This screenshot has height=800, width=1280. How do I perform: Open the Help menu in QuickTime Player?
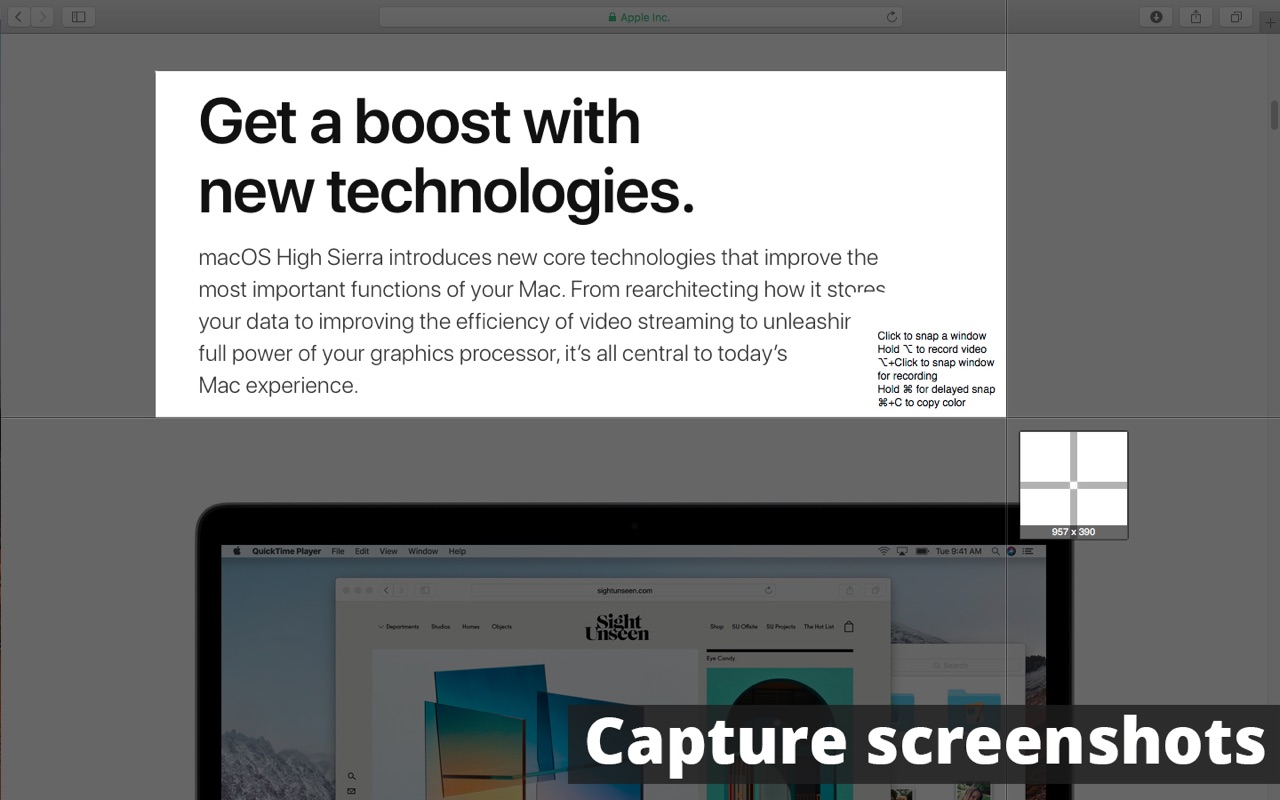(457, 551)
